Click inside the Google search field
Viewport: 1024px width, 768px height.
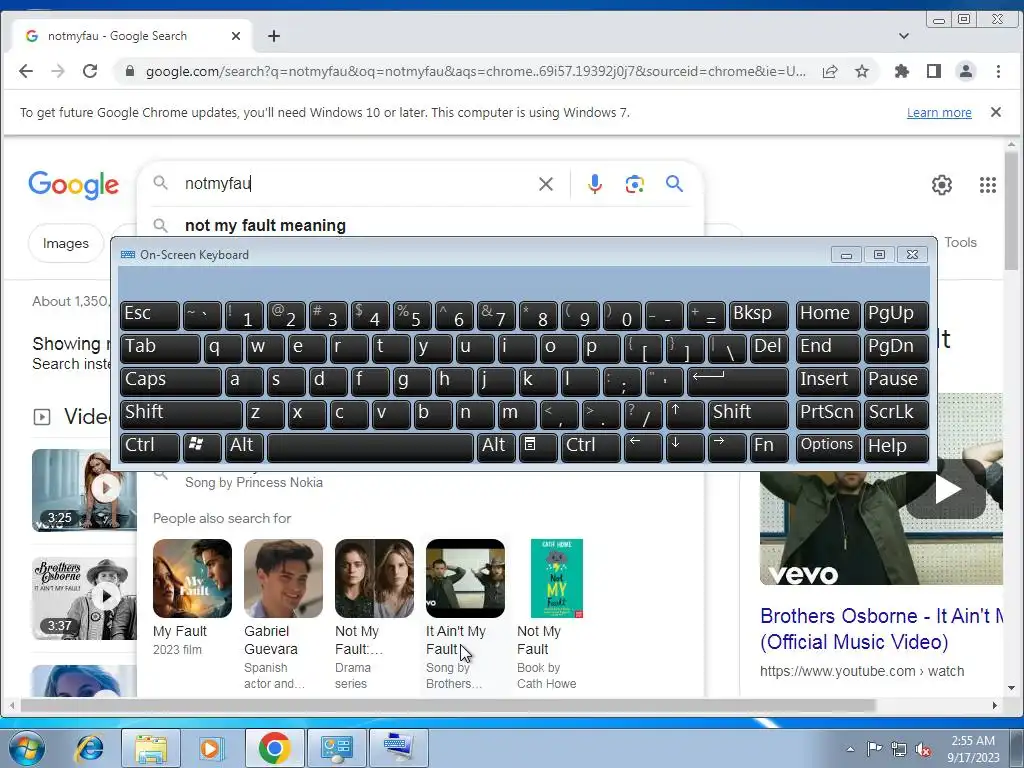click(x=356, y=184)
